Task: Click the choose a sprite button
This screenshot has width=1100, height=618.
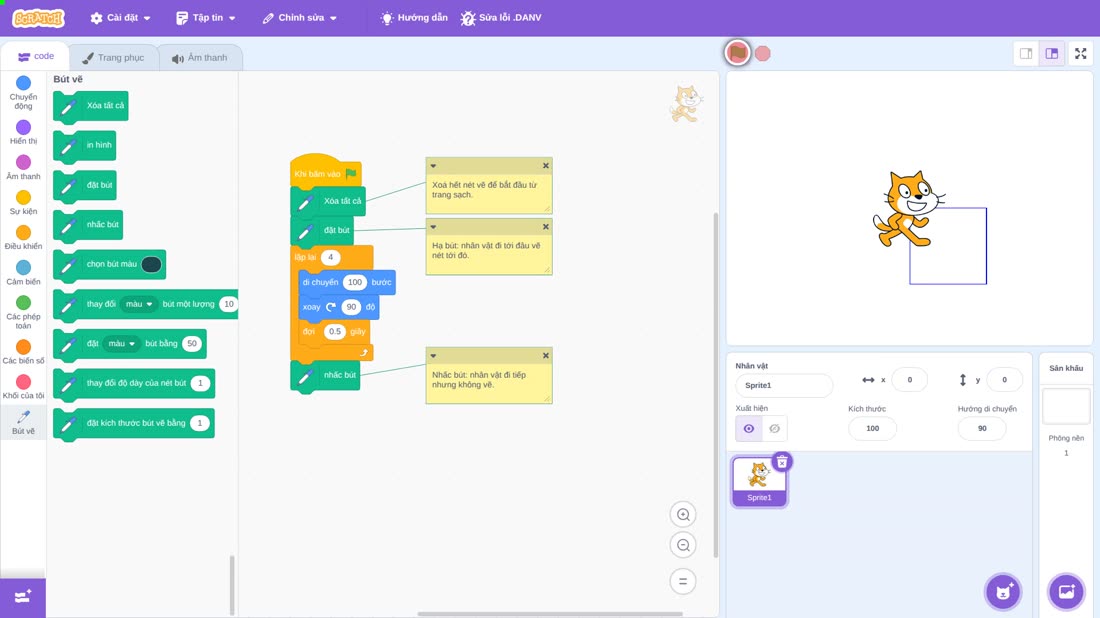Action: pos(1003,591)
